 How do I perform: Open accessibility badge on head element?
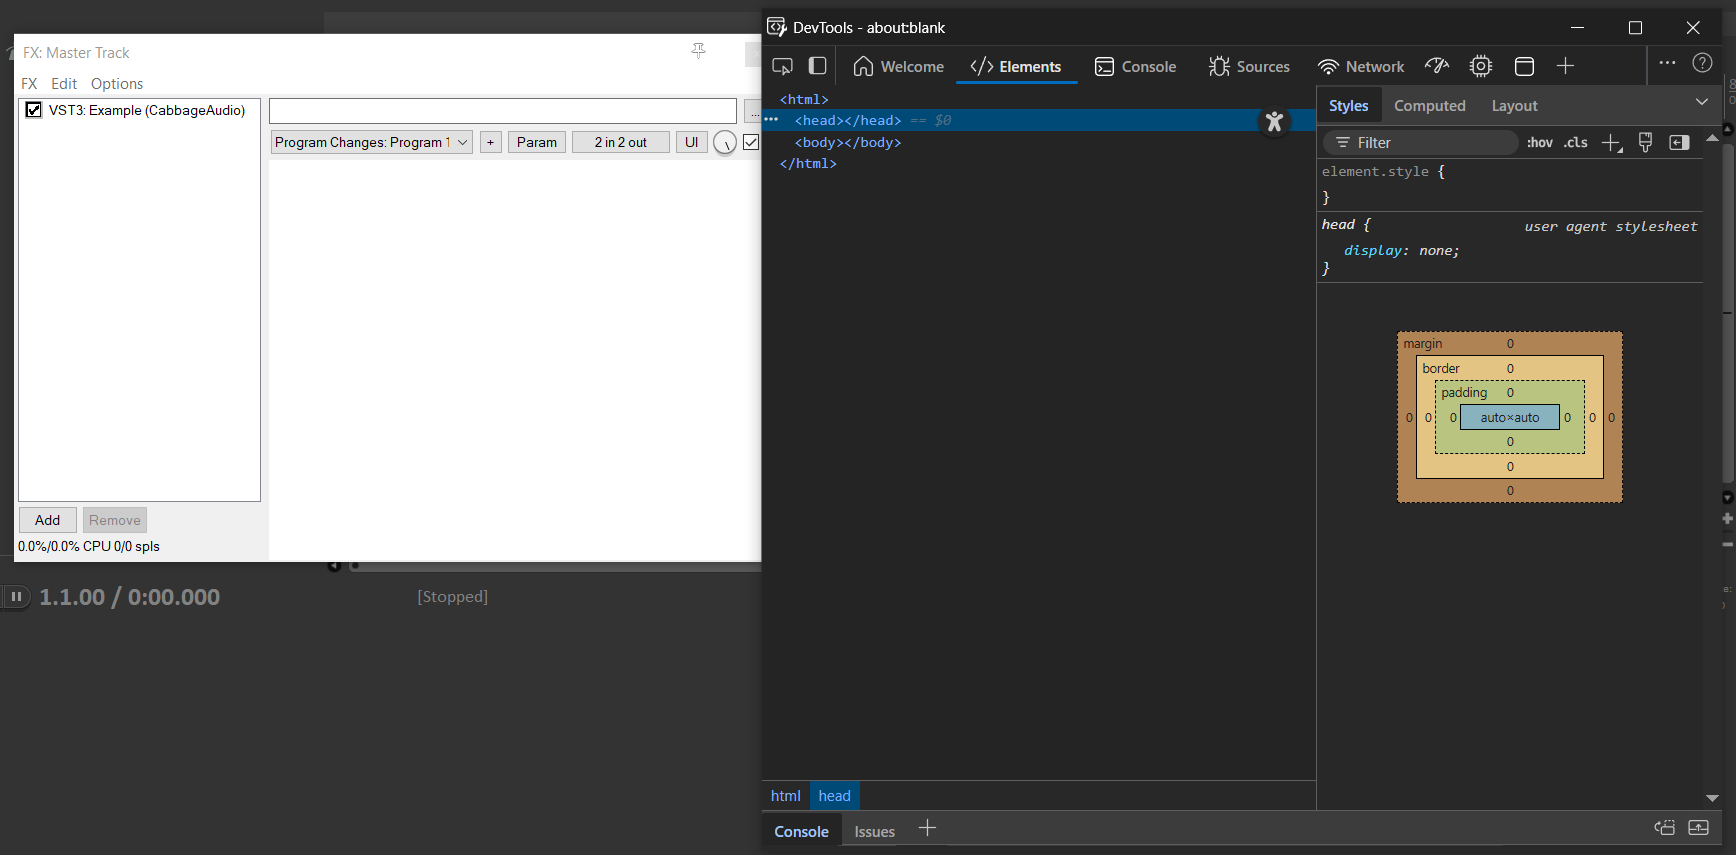click(x=1274, y=122)
